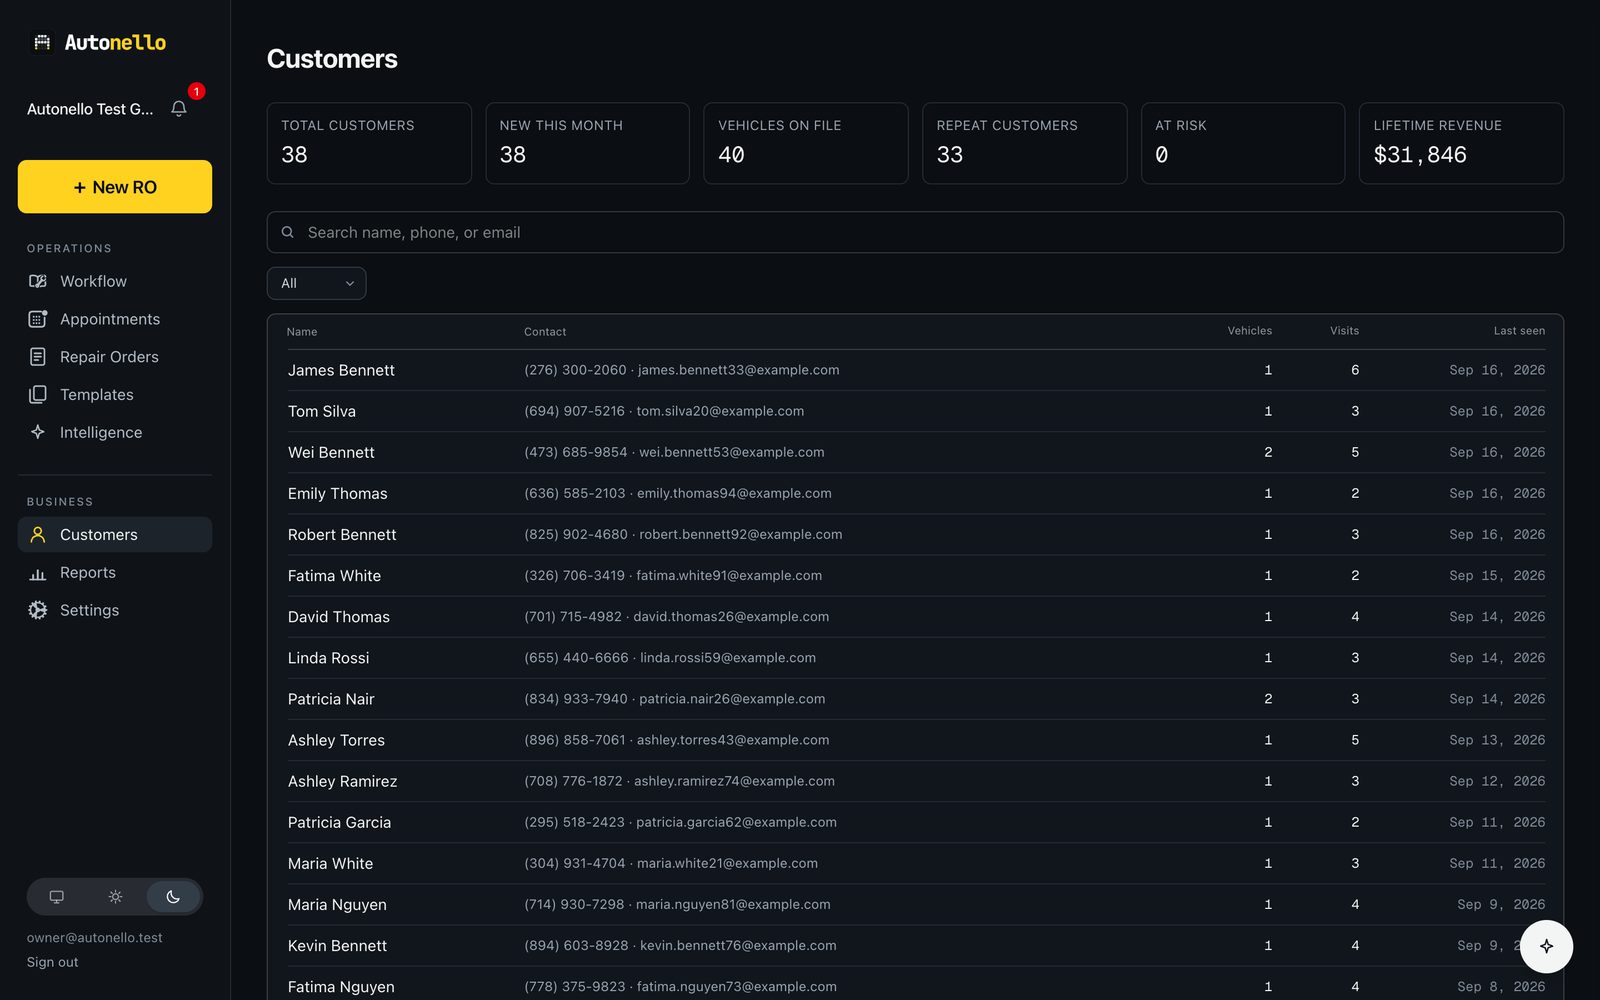The image size is (1600, 1000).
Task: Open Reports page
Action: pos(115,573)
